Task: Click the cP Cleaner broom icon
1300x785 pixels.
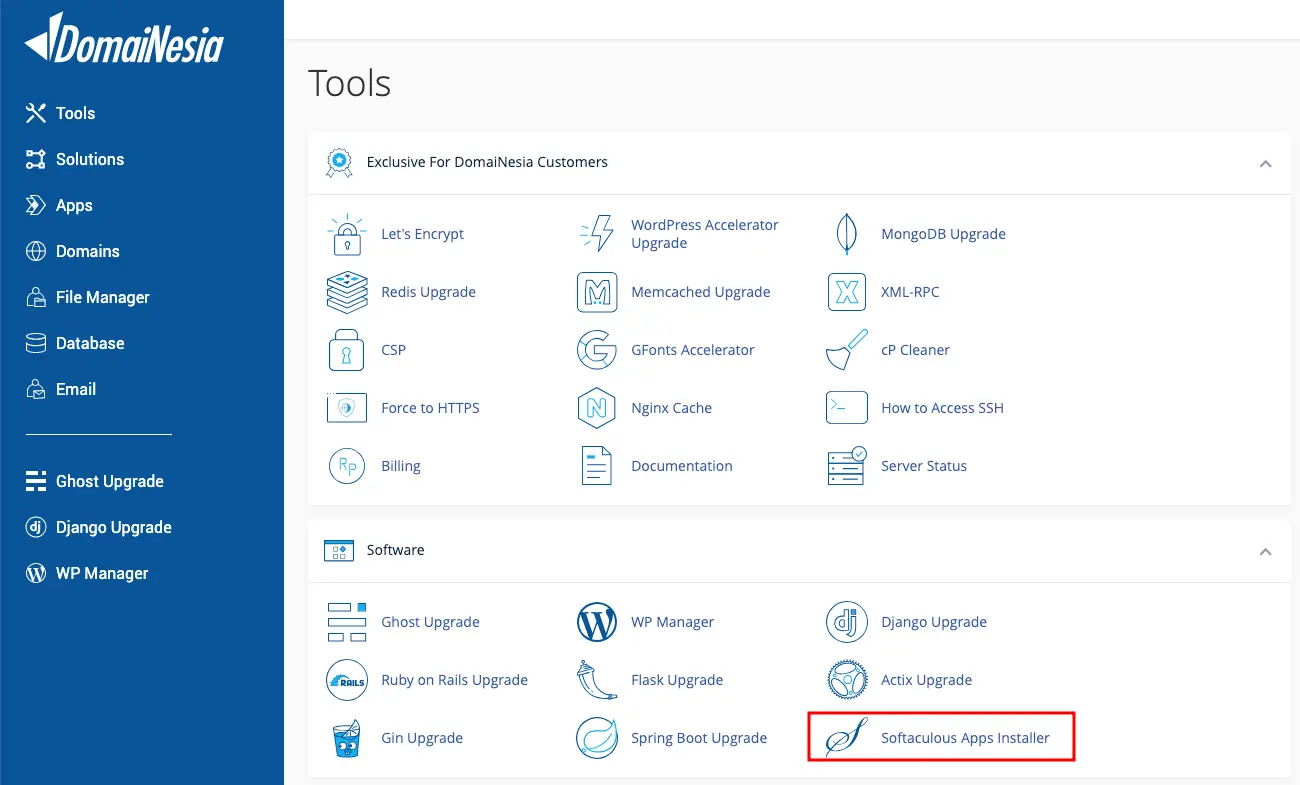Action: pos(847,350)
